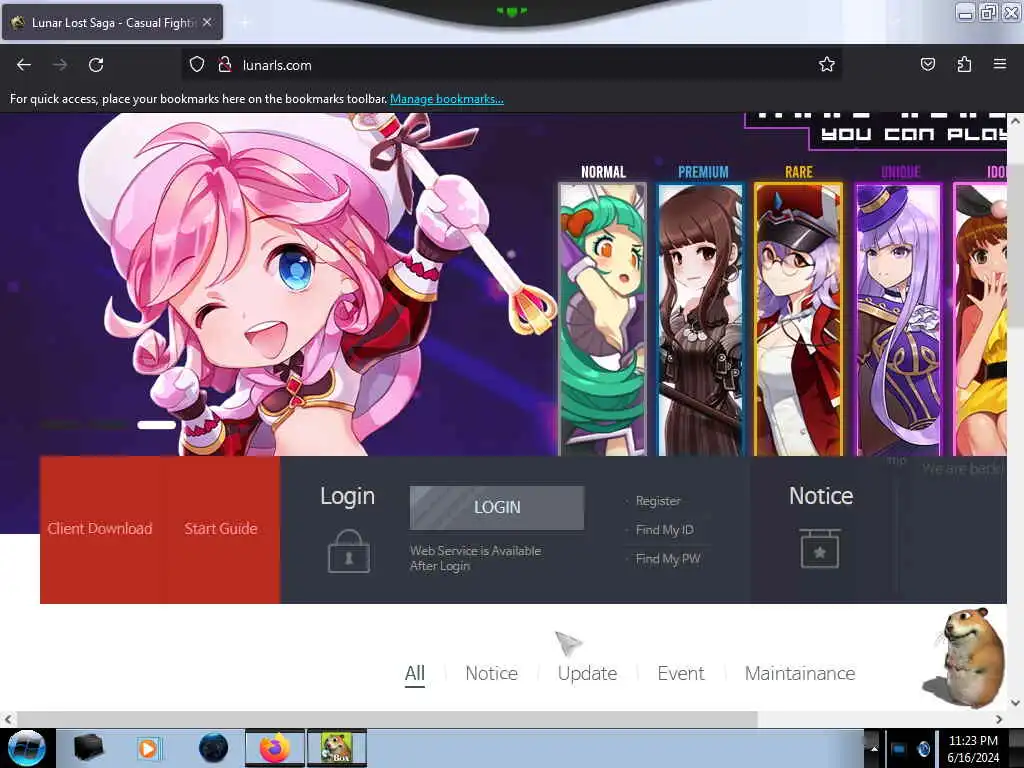The height and width of the screenshot is (768, 1024).
Task: Reload the lunarls.com page
Action: (96, 65)
